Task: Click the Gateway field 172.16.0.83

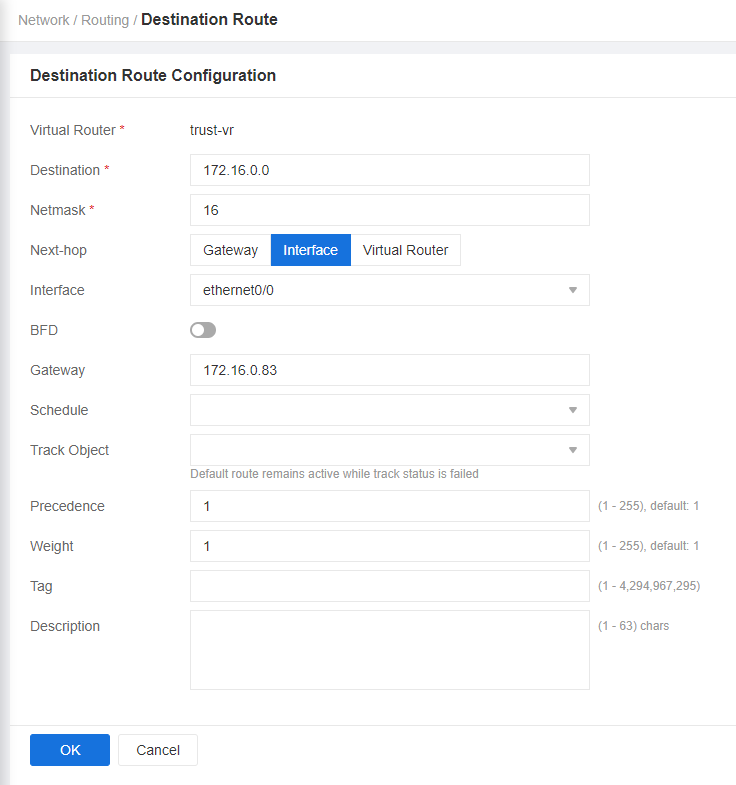Action: point(390,370)
